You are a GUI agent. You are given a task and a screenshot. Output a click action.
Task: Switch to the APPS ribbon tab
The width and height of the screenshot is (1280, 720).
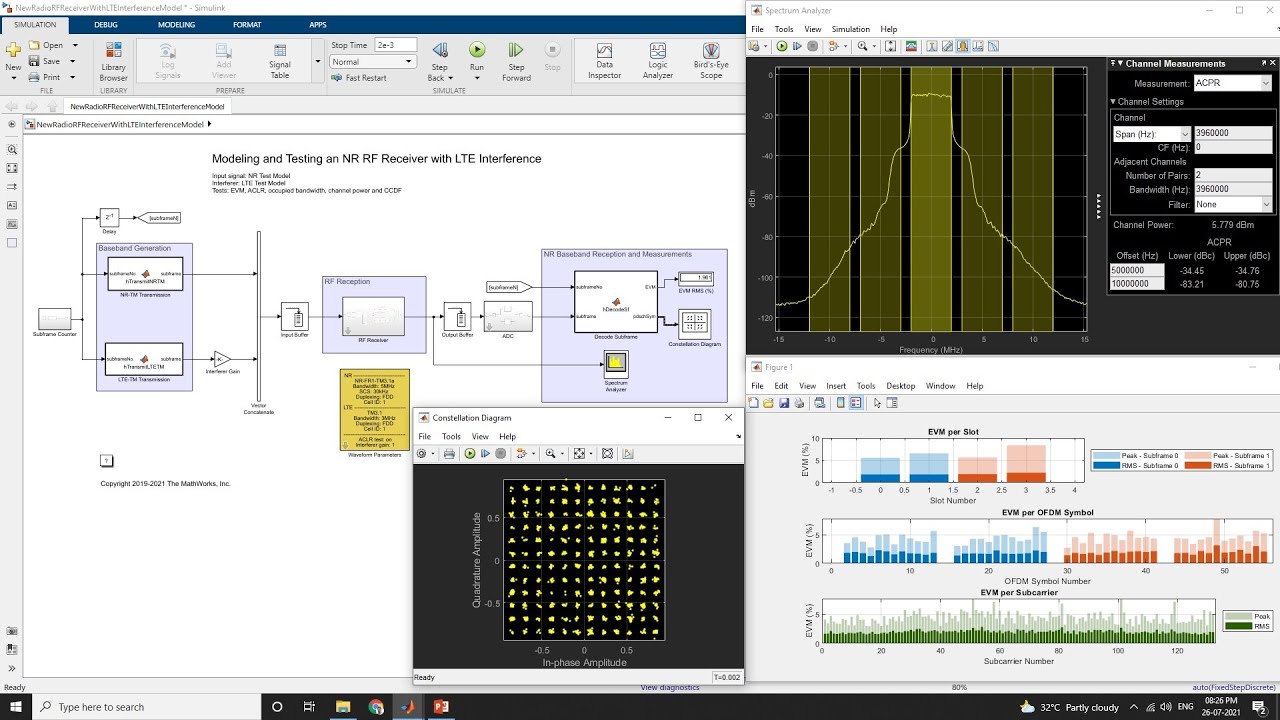[318, 25]
